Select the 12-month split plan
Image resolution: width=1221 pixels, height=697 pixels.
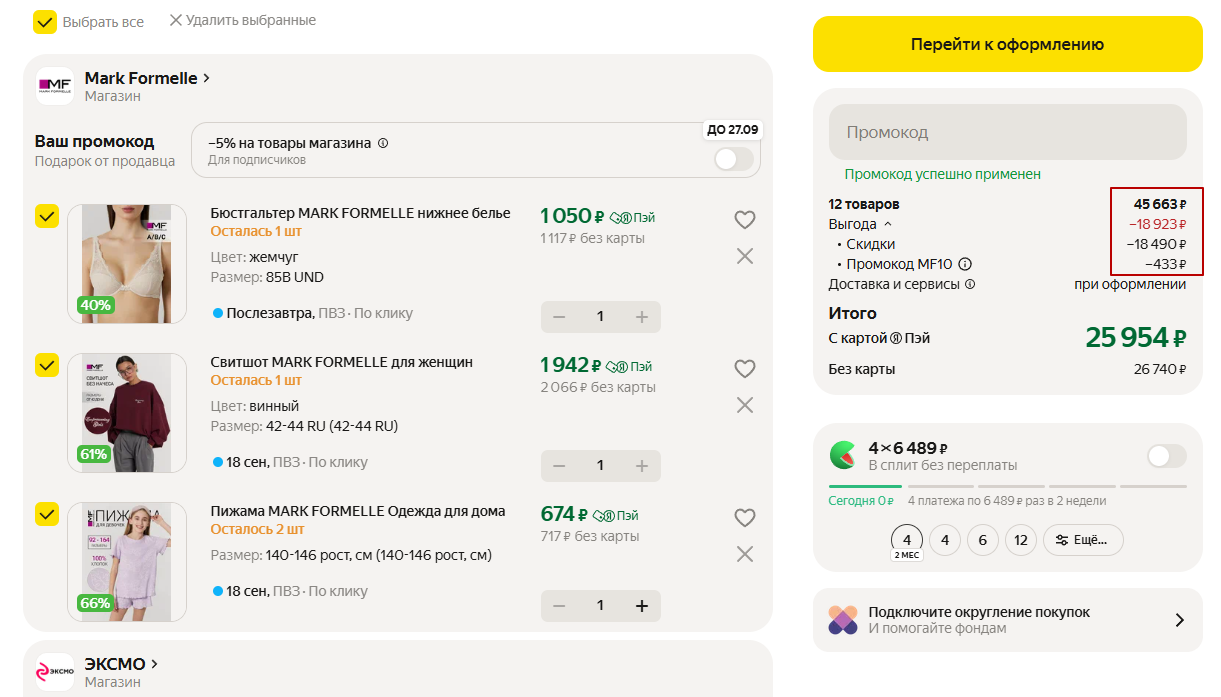click(1020, 540)
